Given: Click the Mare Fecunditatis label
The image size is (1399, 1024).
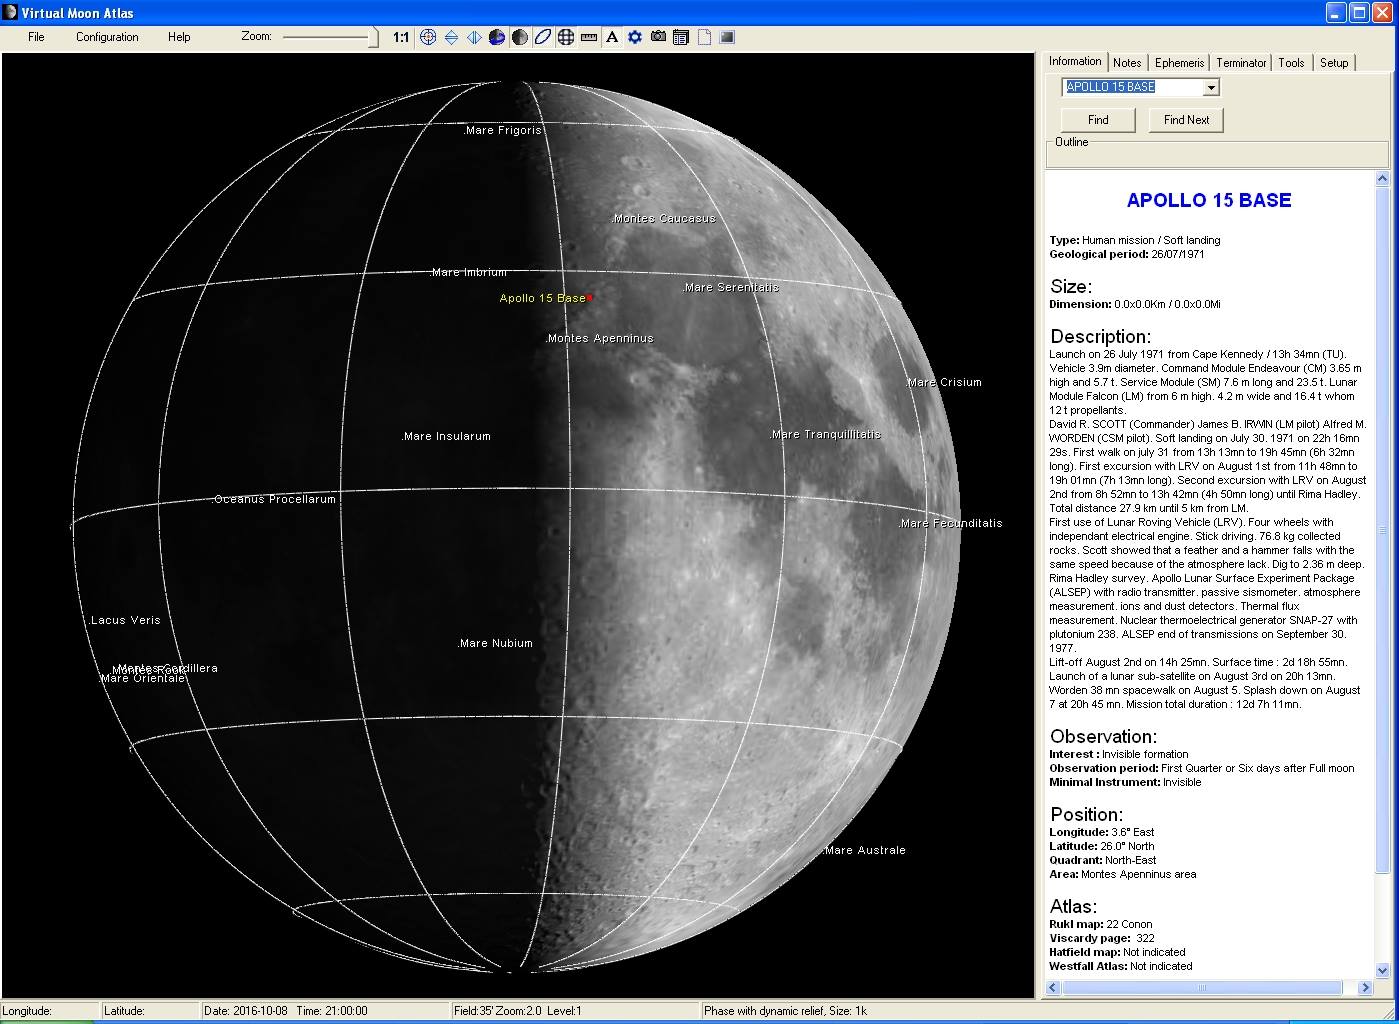Looking at the screenshot, I should click(x=950, y=523).
